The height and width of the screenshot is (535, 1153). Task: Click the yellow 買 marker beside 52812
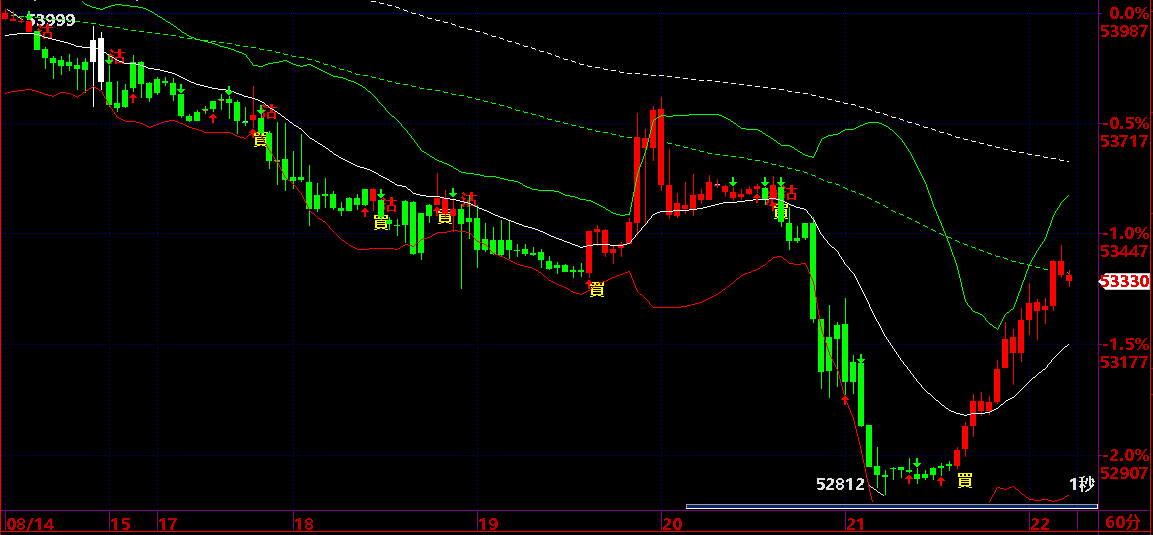[965, 481]
